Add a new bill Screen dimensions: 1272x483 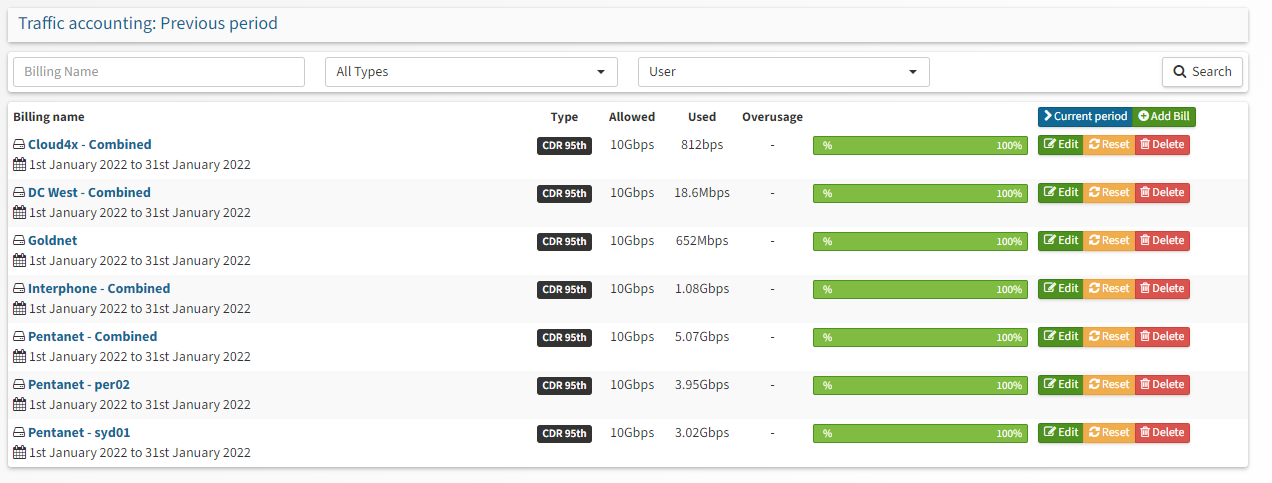click(1164, 117)
